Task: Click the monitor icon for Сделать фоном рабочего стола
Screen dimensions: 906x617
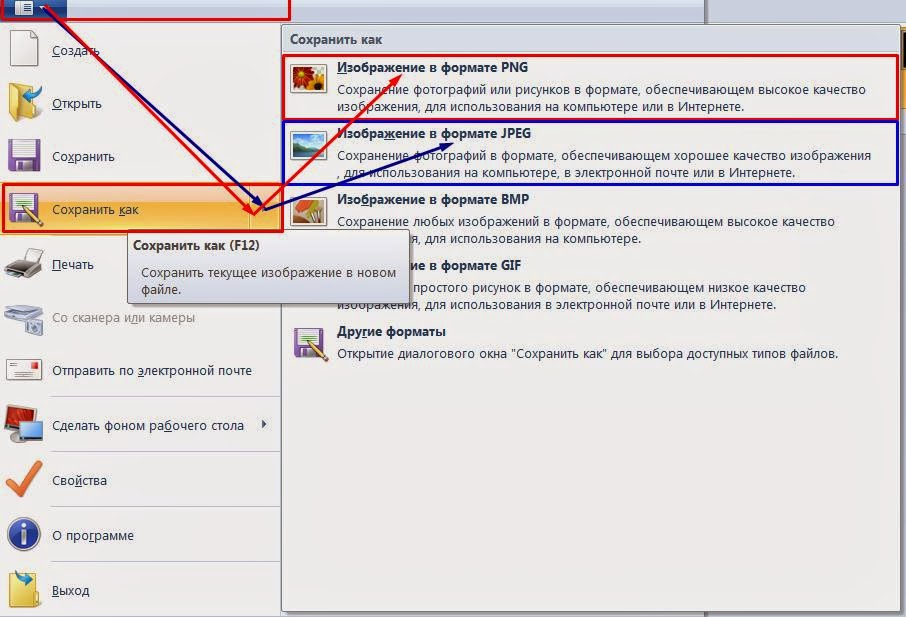Action: pos(24,424)
